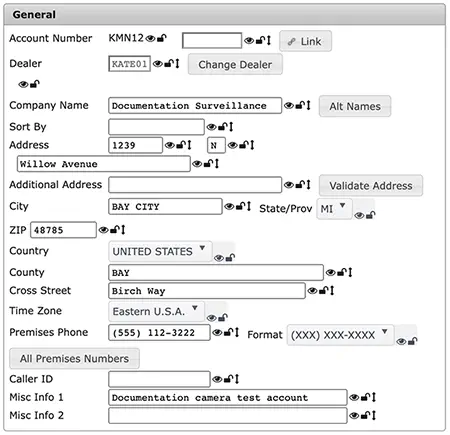Click the eye icon beside the County field

331,273
